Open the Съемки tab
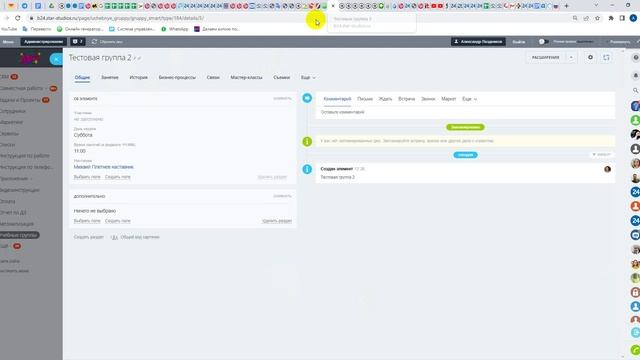 [282, 78]
